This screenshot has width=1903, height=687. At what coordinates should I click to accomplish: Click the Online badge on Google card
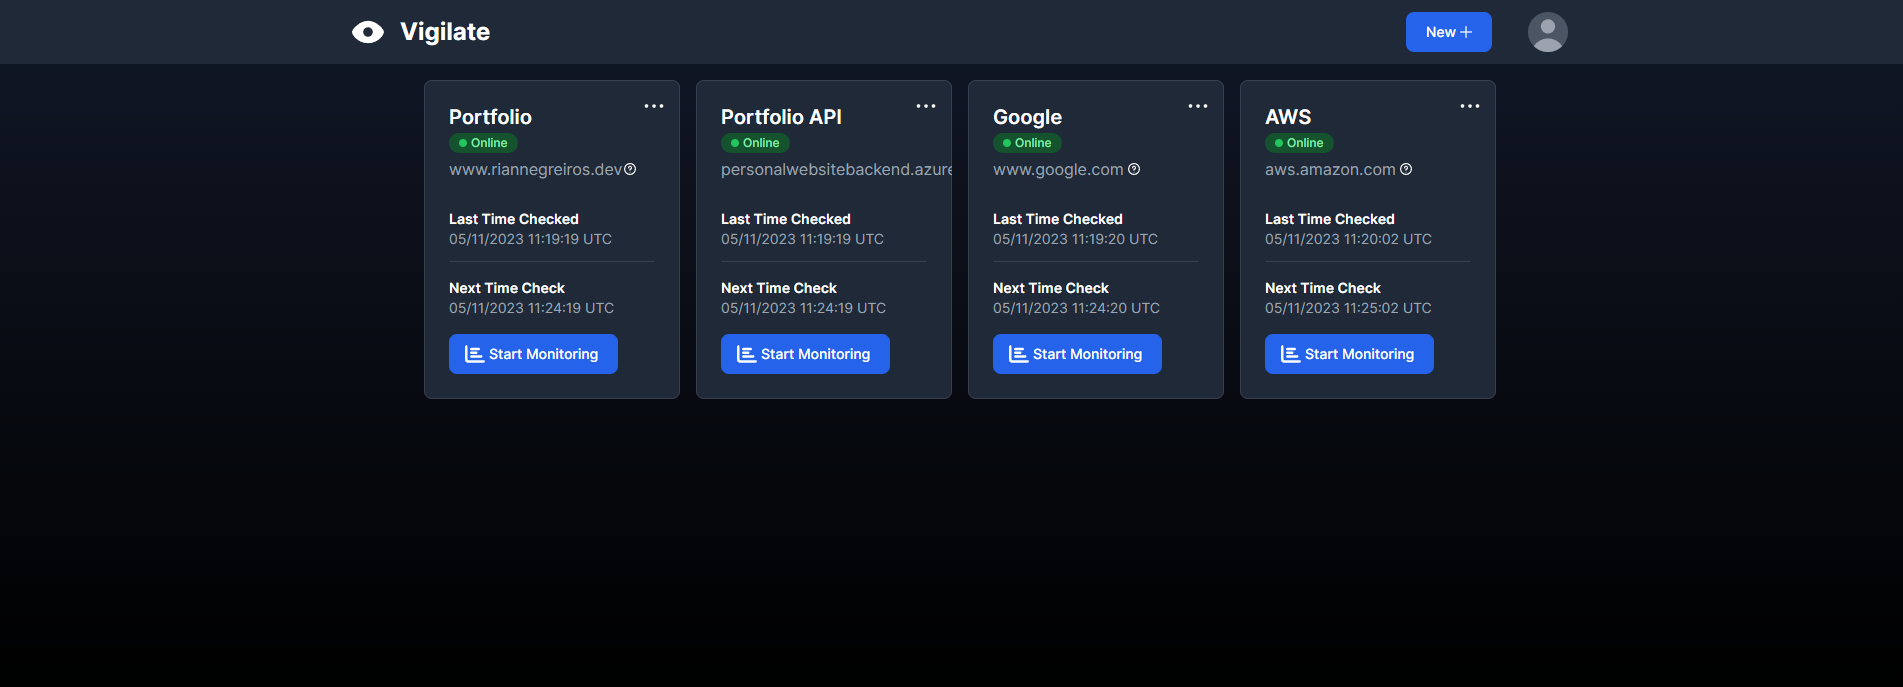[1027, 143]
